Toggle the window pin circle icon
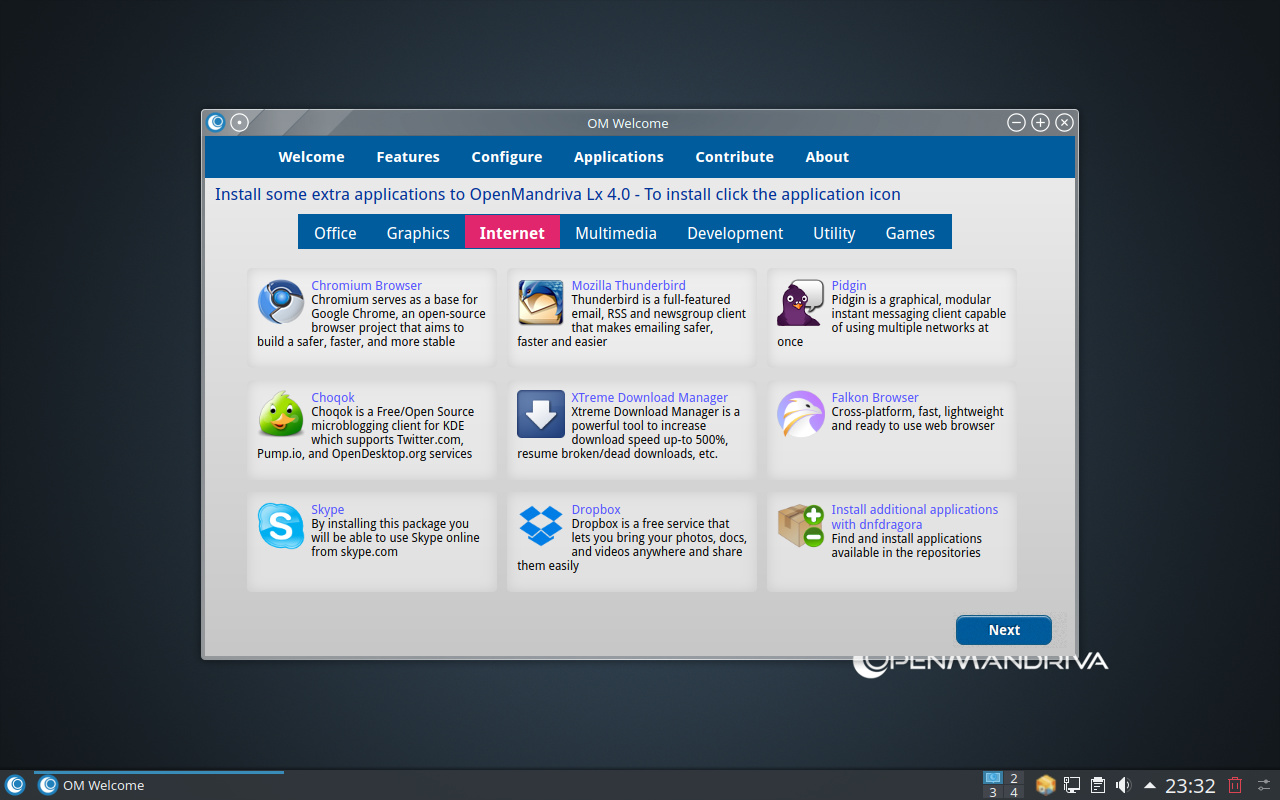This screenshot has height=800, width=1280. (x=239, y=123)
